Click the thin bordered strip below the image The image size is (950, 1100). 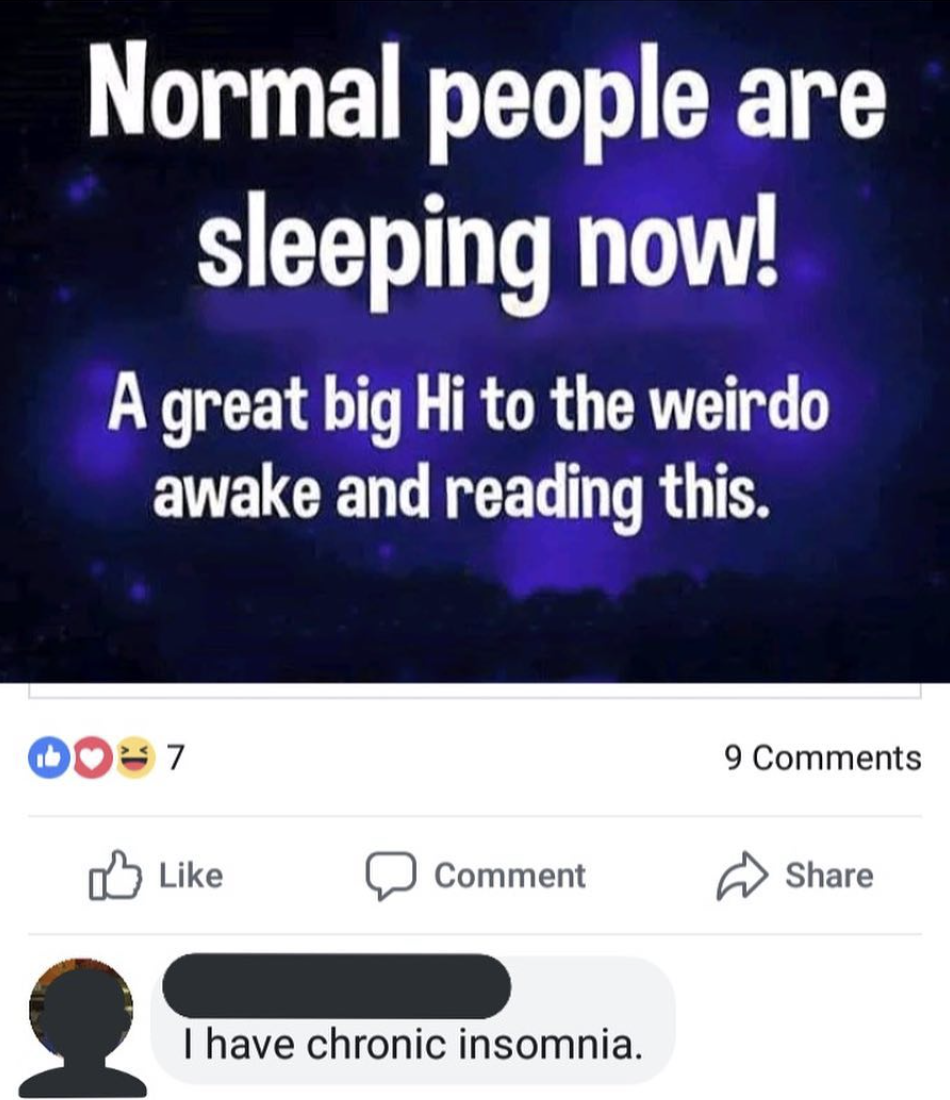pos(475,691)
